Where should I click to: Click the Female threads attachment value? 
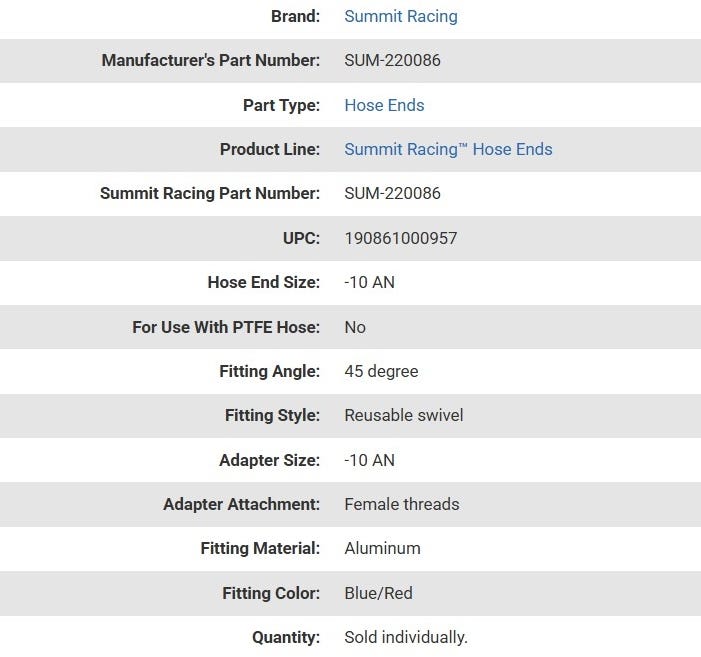point(401,504)
